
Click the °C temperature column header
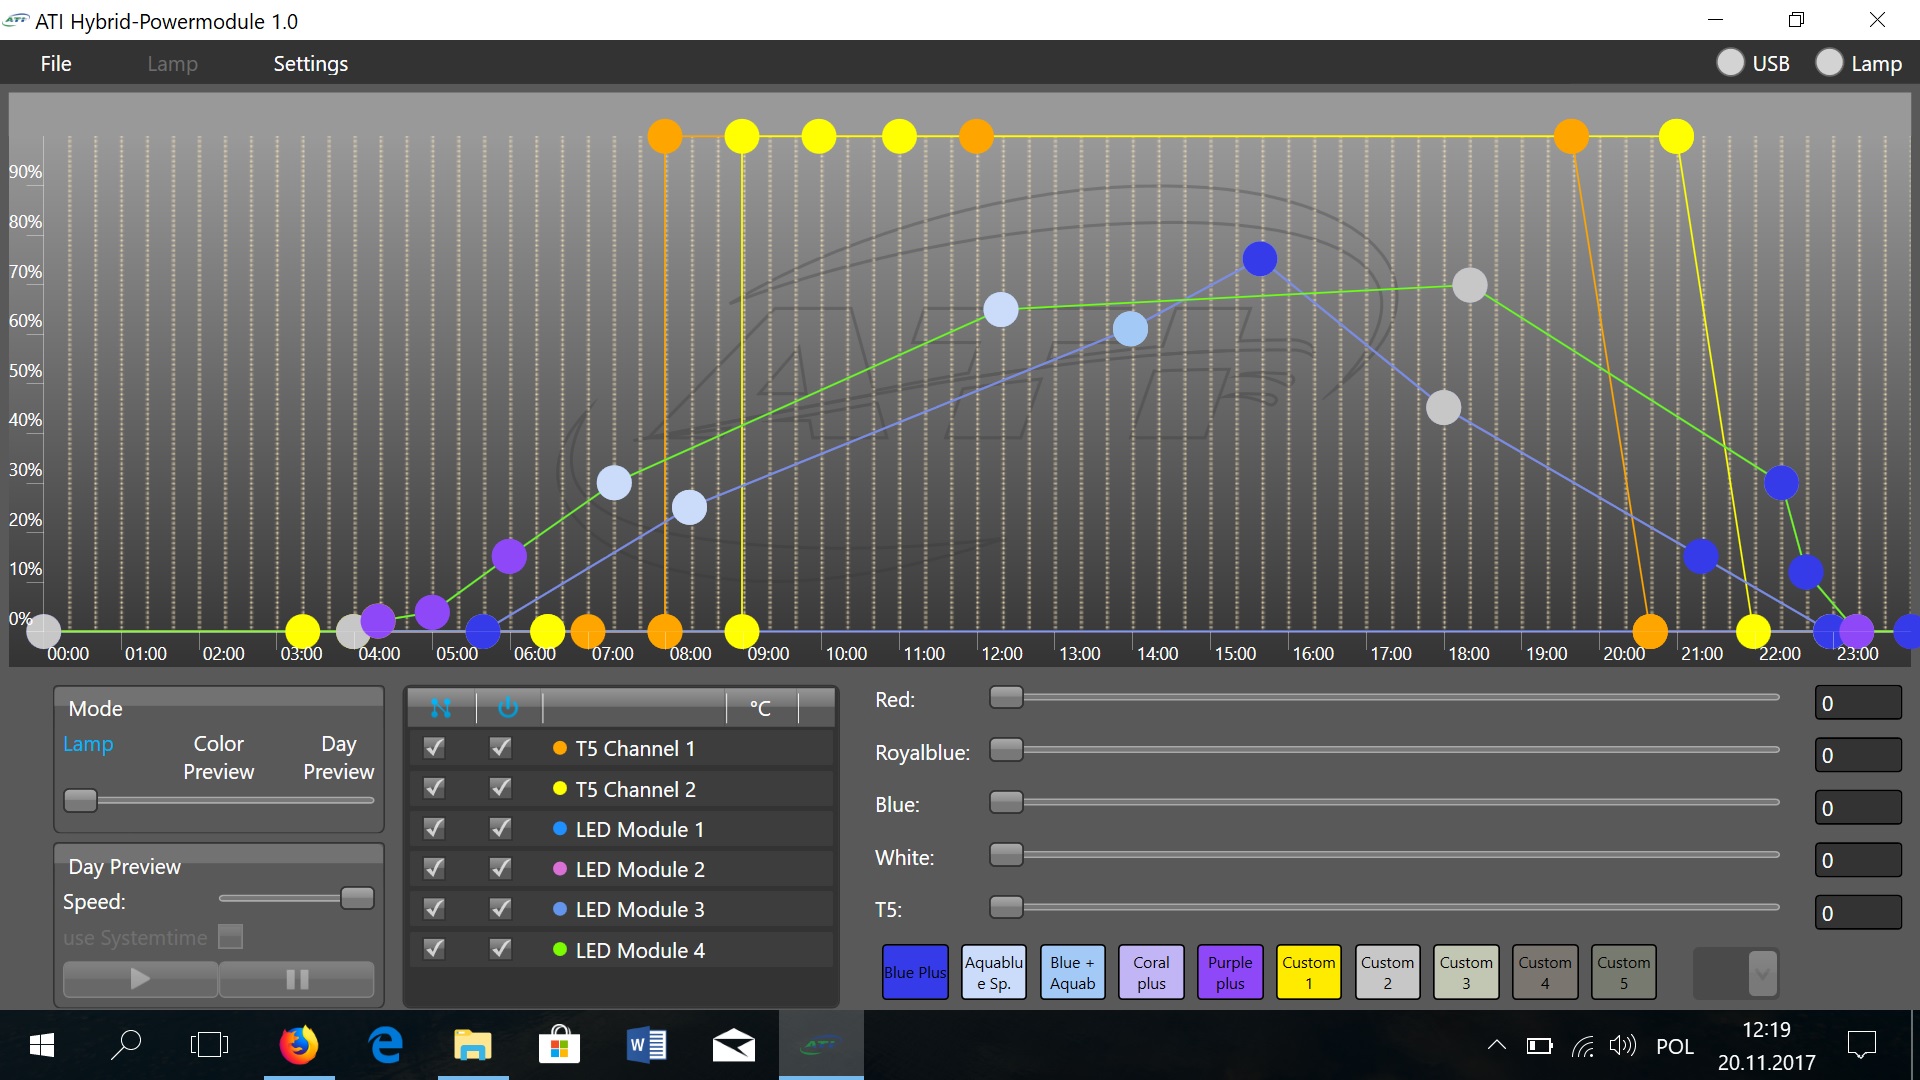click(x=760, y=708)
